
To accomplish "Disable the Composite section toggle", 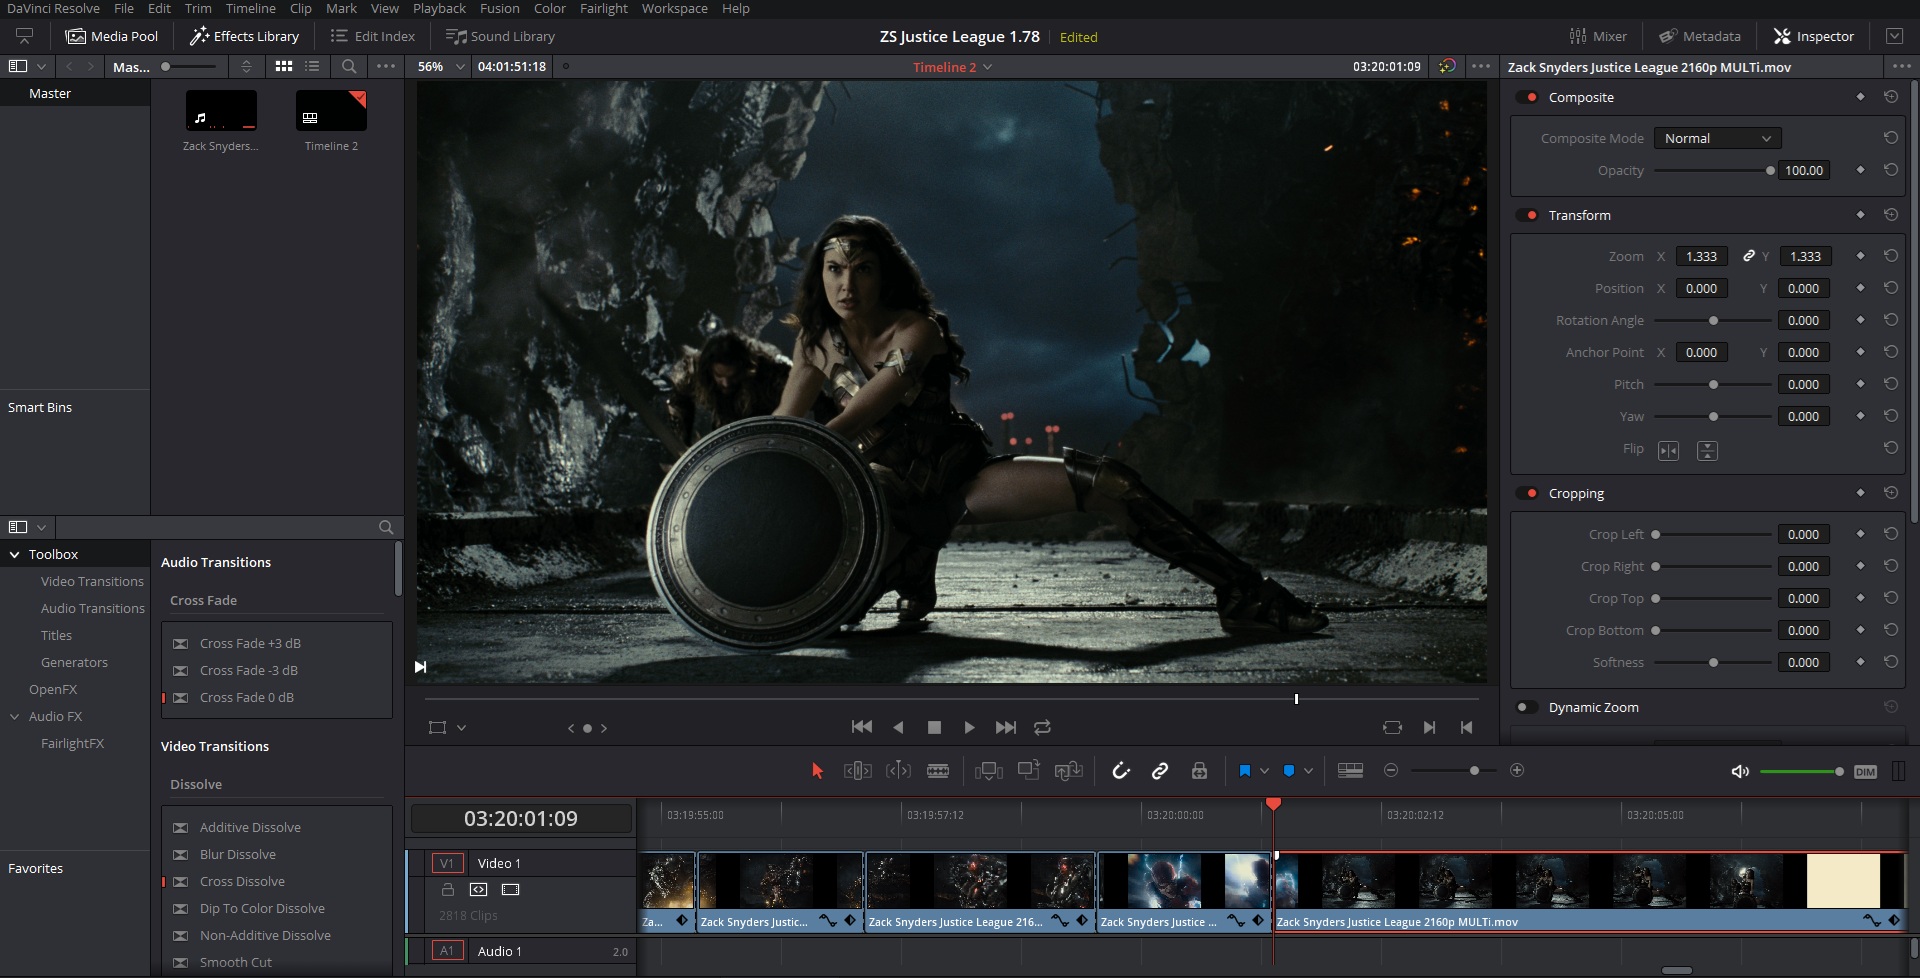I will [x=1528, y=97].
